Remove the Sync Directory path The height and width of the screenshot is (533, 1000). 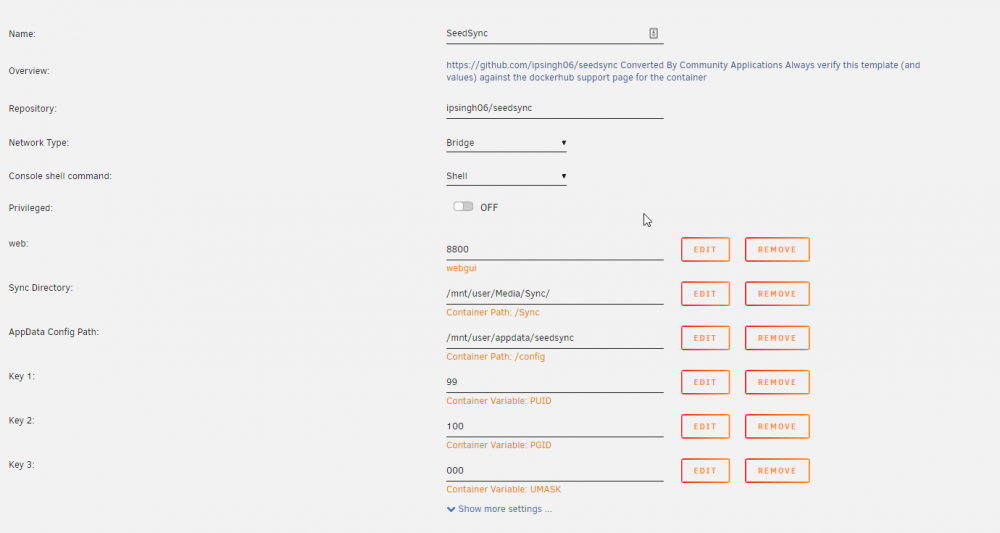coord(777,294)
